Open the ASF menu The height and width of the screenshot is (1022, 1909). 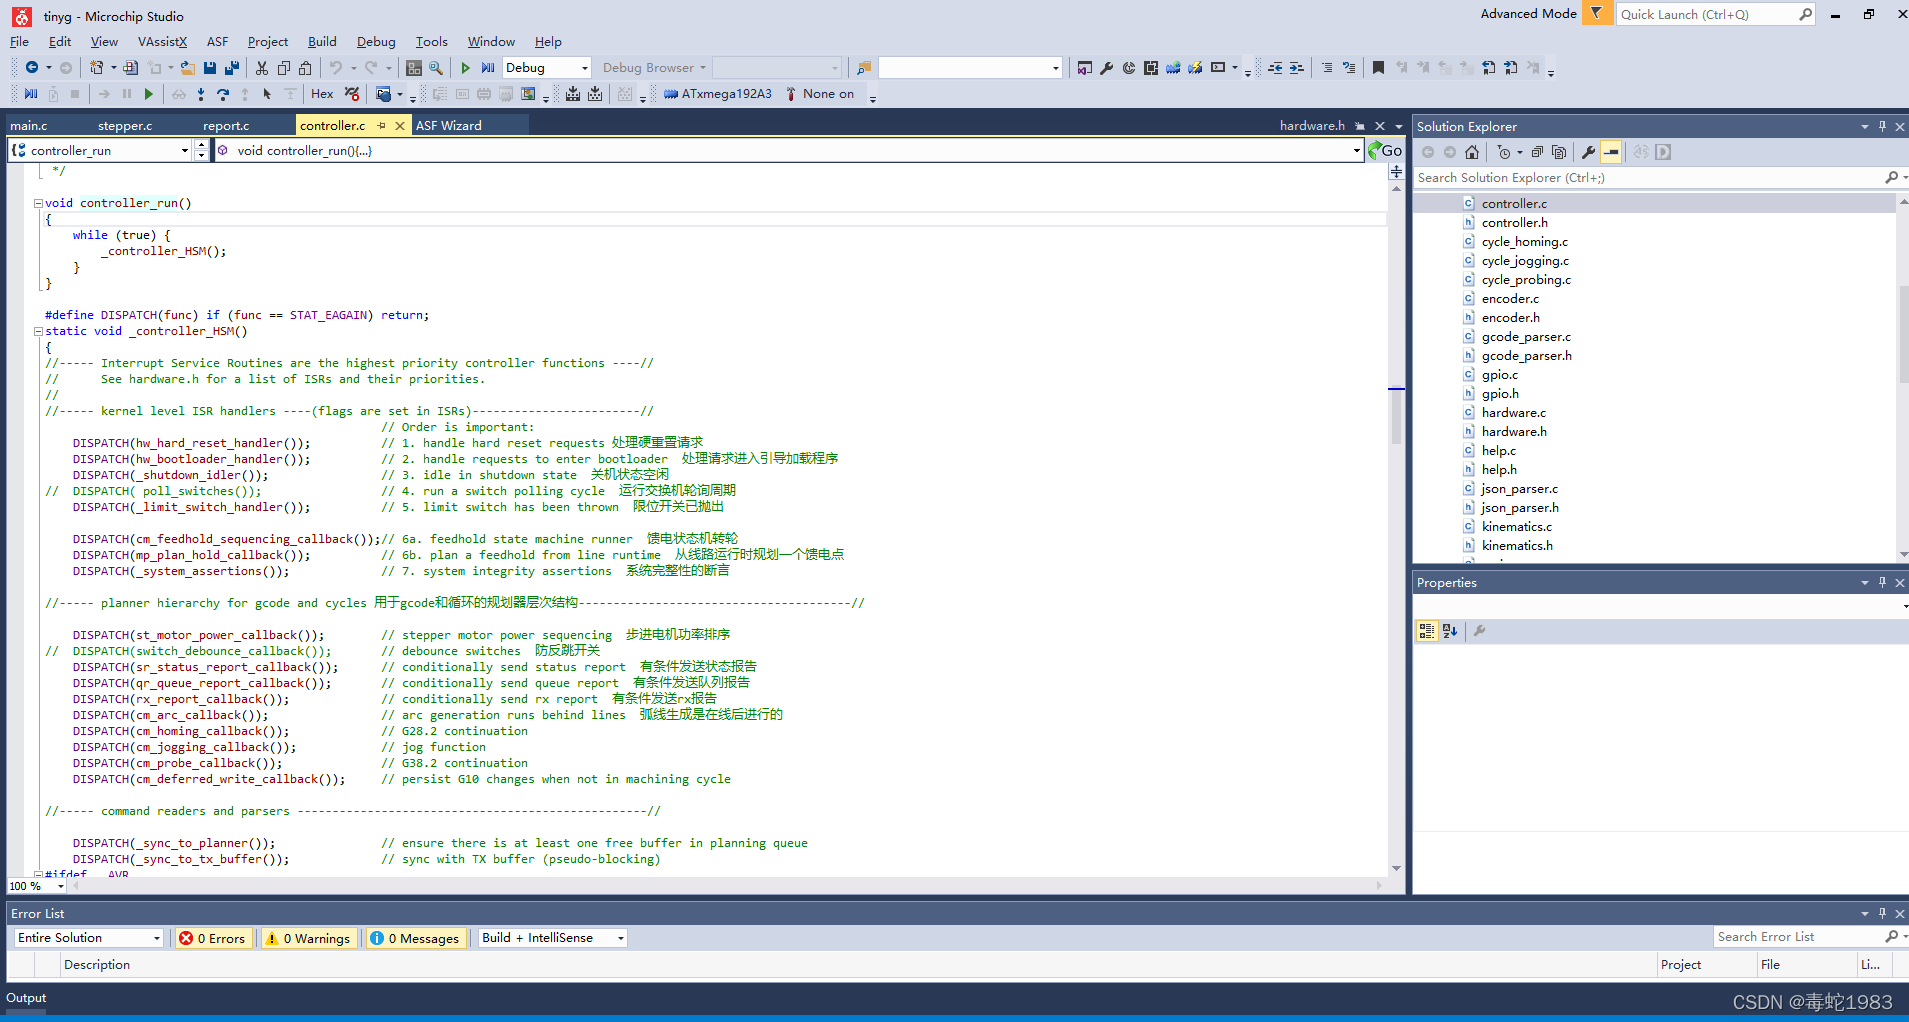(x=217, y=42)
